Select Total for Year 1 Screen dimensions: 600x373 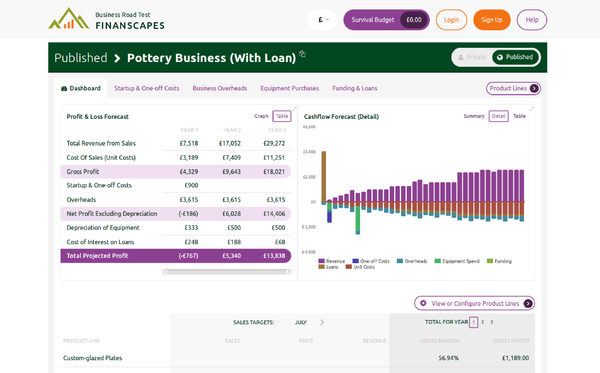coord(473,322)
